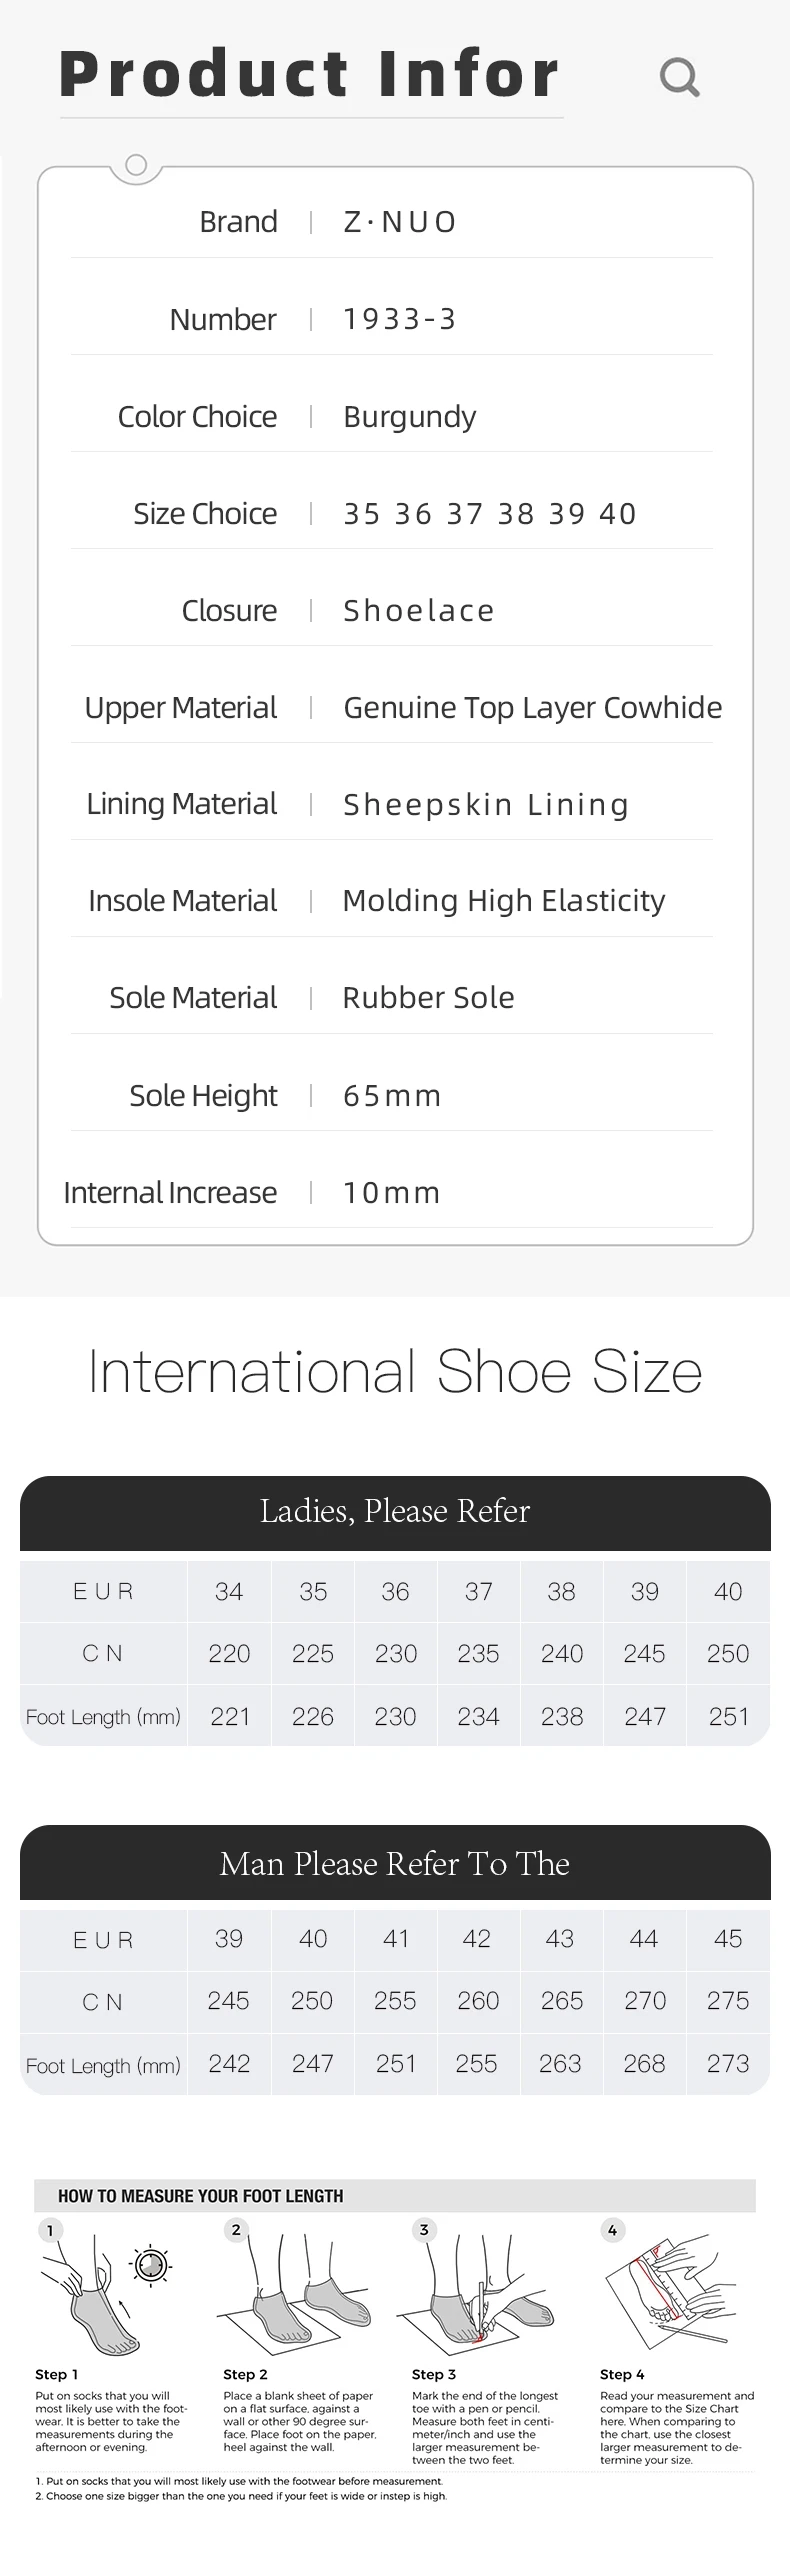Select the Ladies, Please Refer header
This screenshot has width=790, height=2556.
click(395, 1511)
